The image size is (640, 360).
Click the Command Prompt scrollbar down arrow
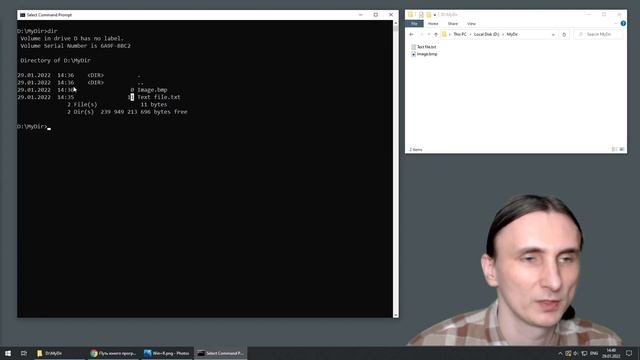coord(396,315)
